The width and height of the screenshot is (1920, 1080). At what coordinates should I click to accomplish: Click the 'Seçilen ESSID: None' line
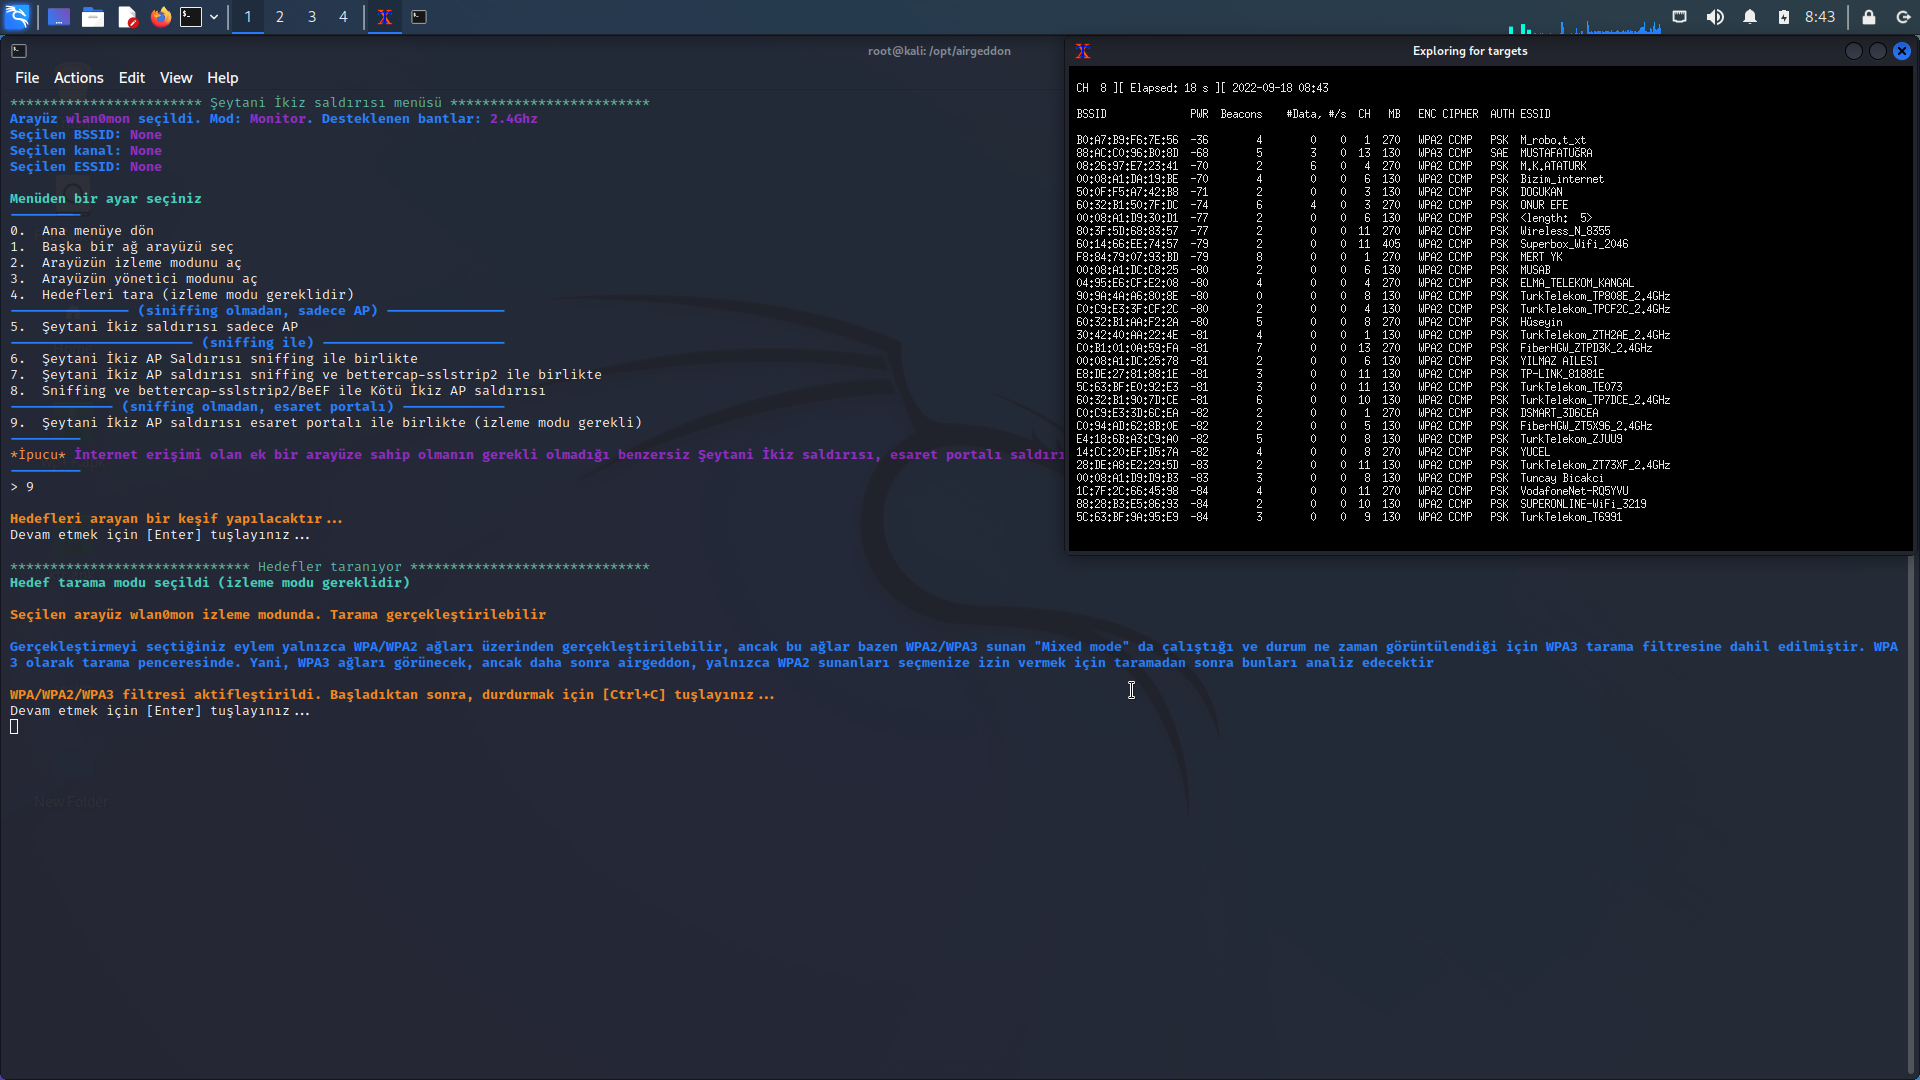tap(86, 167)
